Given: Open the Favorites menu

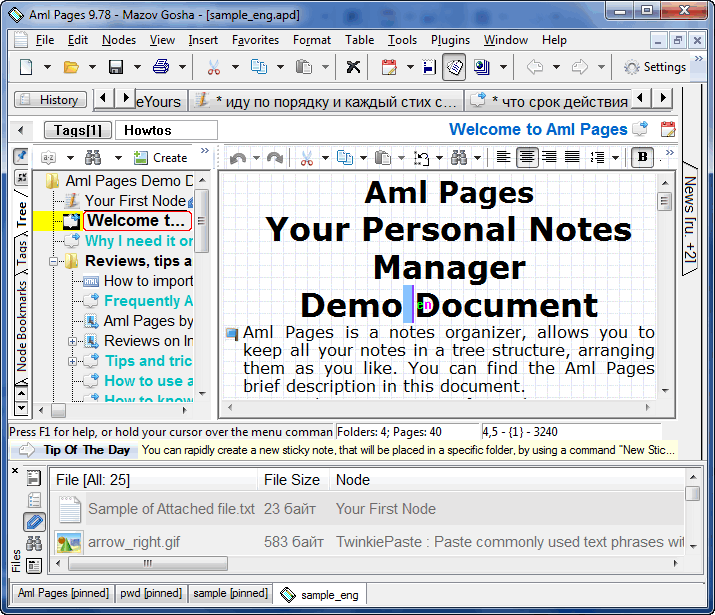Looking at the screenshot, I should 255,40.
